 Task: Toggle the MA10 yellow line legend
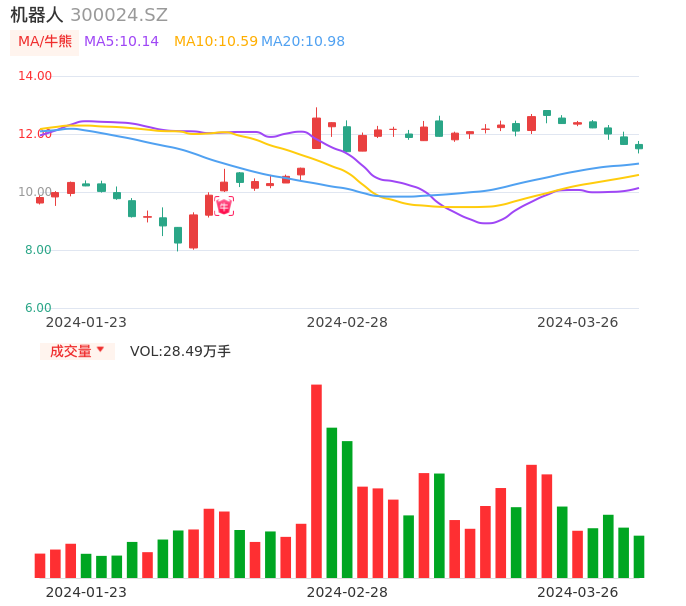click(x=215, y=42)
